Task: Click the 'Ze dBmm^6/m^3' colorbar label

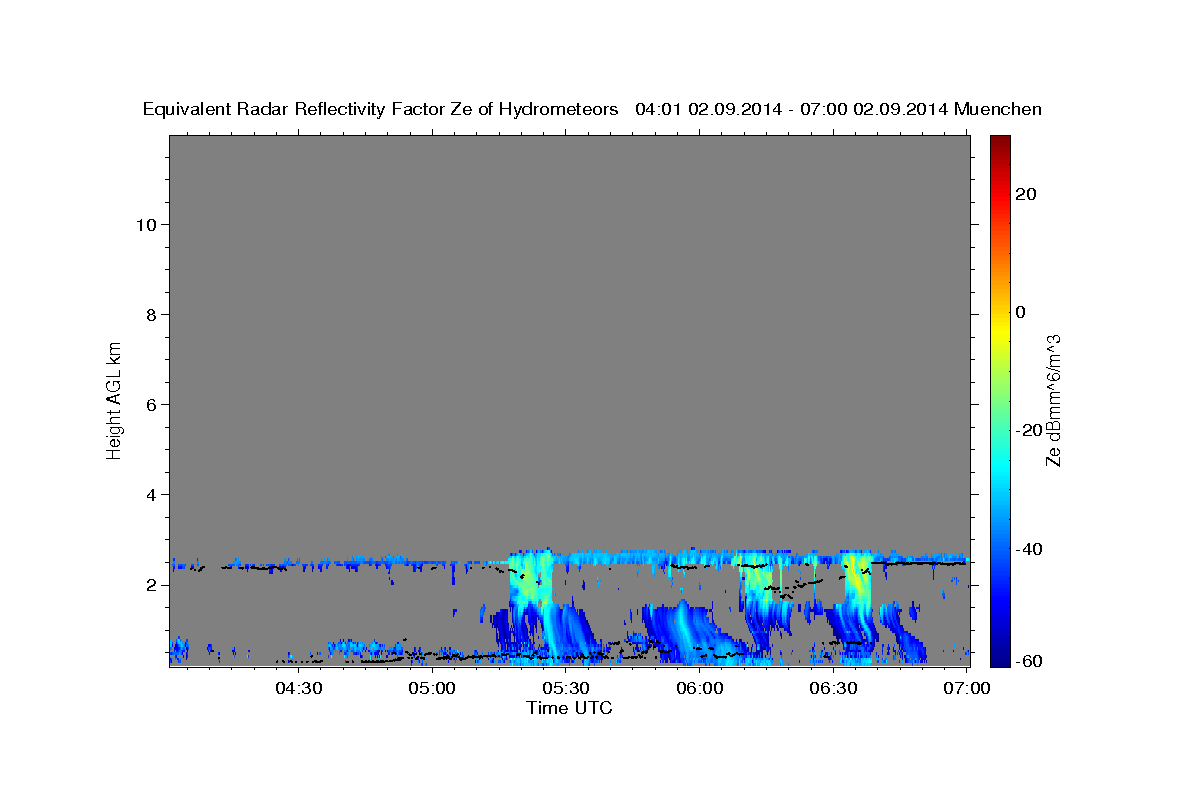Action: 1053,400
